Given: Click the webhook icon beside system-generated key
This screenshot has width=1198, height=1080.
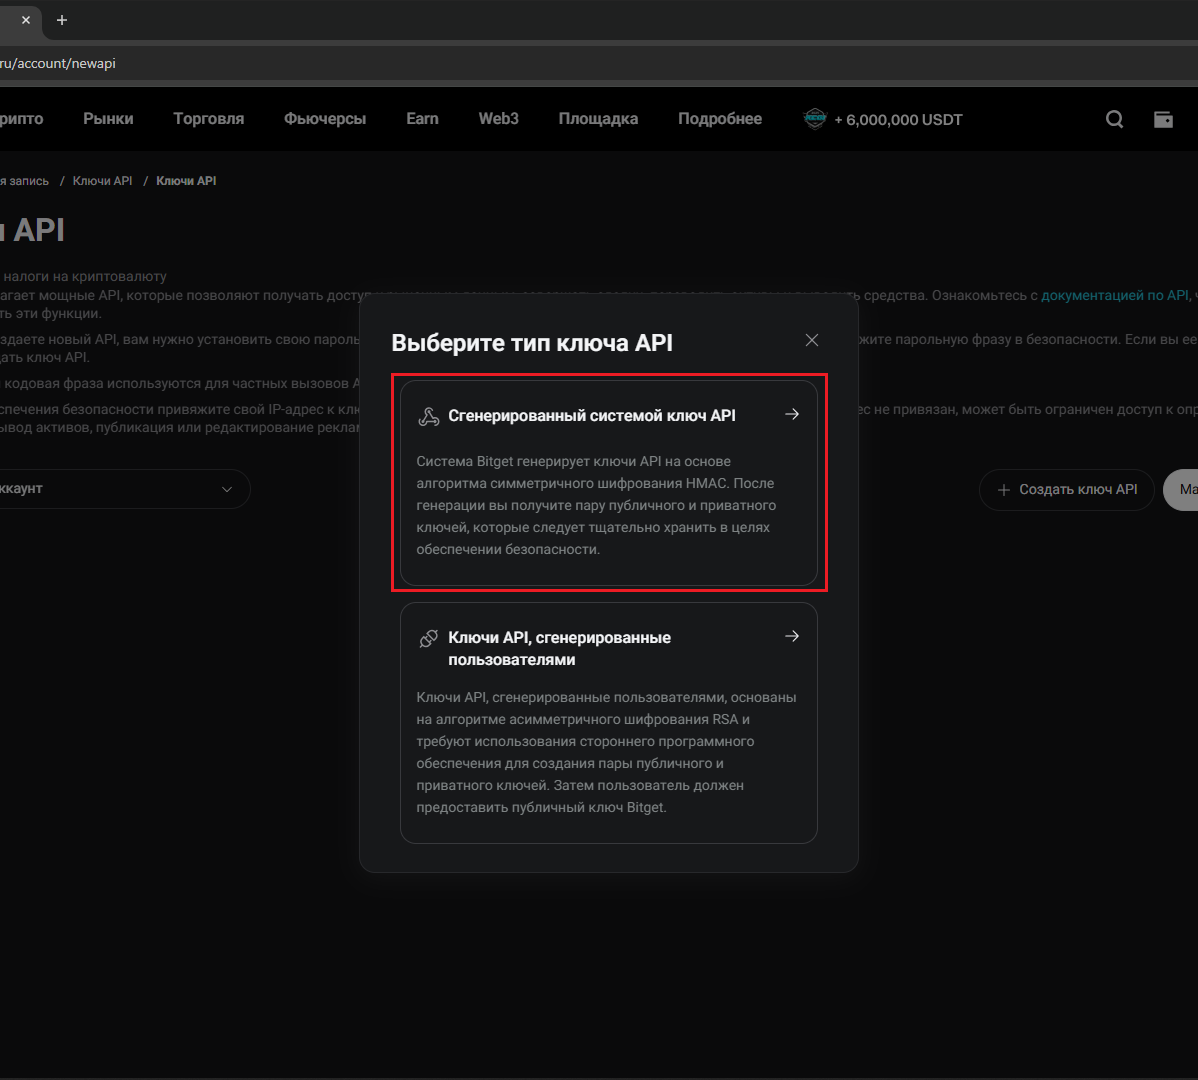Looking at the screenshot, I should [x=429, y=416].
